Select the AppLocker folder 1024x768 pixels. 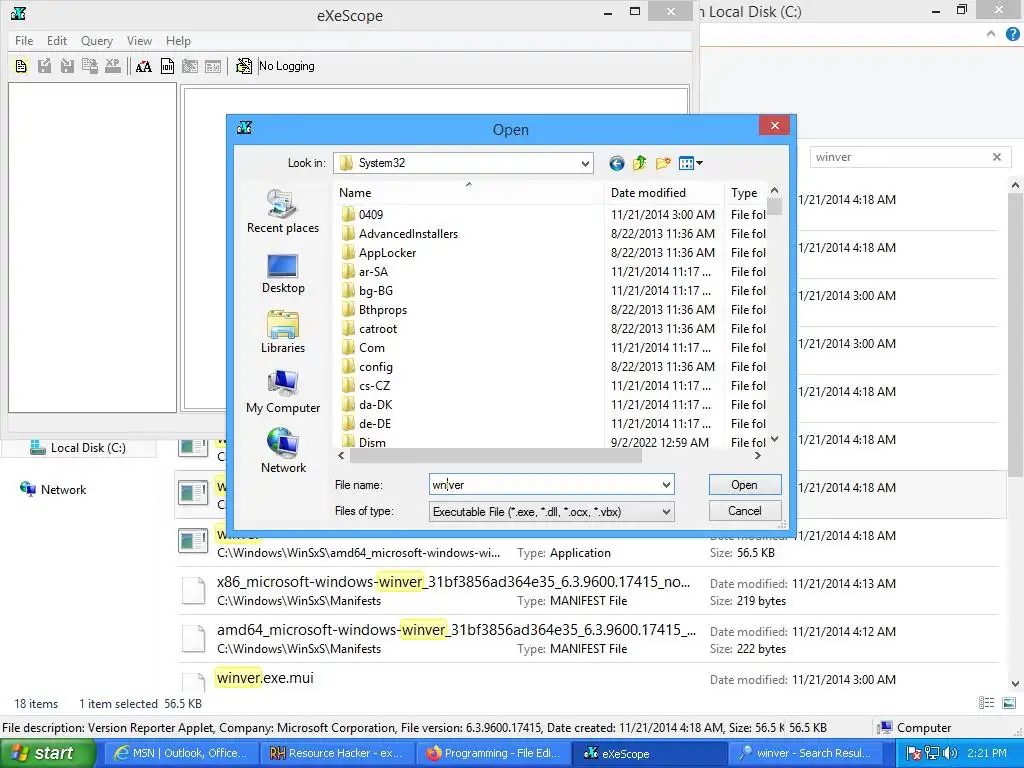pos(387,252)
